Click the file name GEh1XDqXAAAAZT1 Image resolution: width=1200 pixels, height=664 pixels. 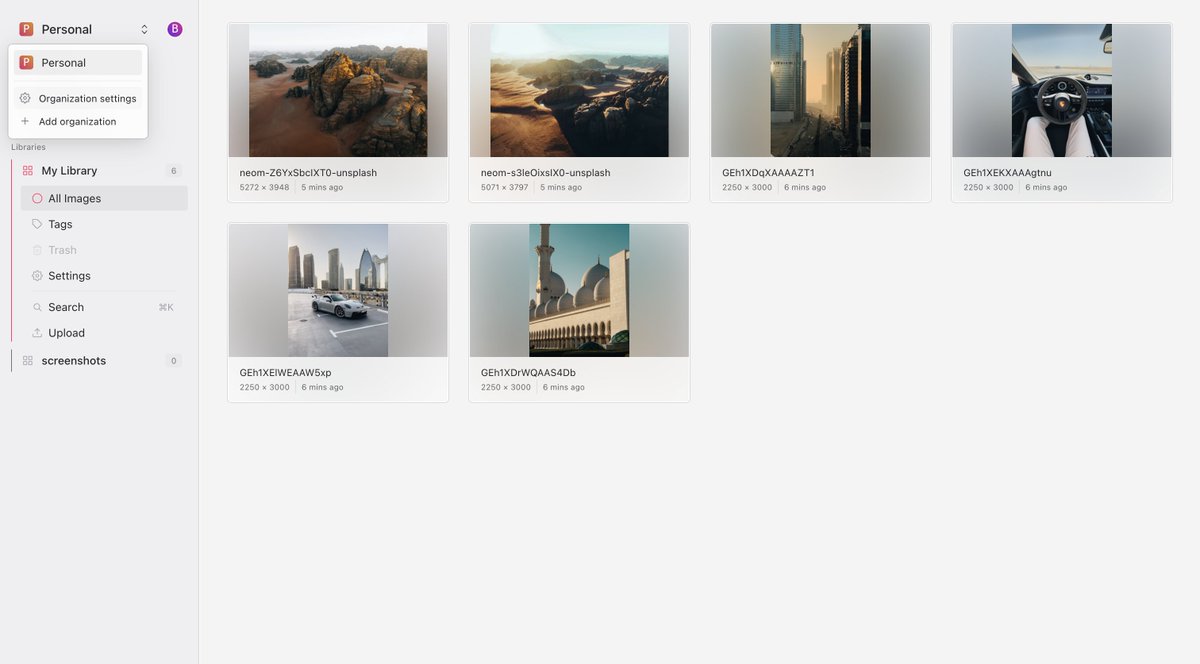point(768,173)
